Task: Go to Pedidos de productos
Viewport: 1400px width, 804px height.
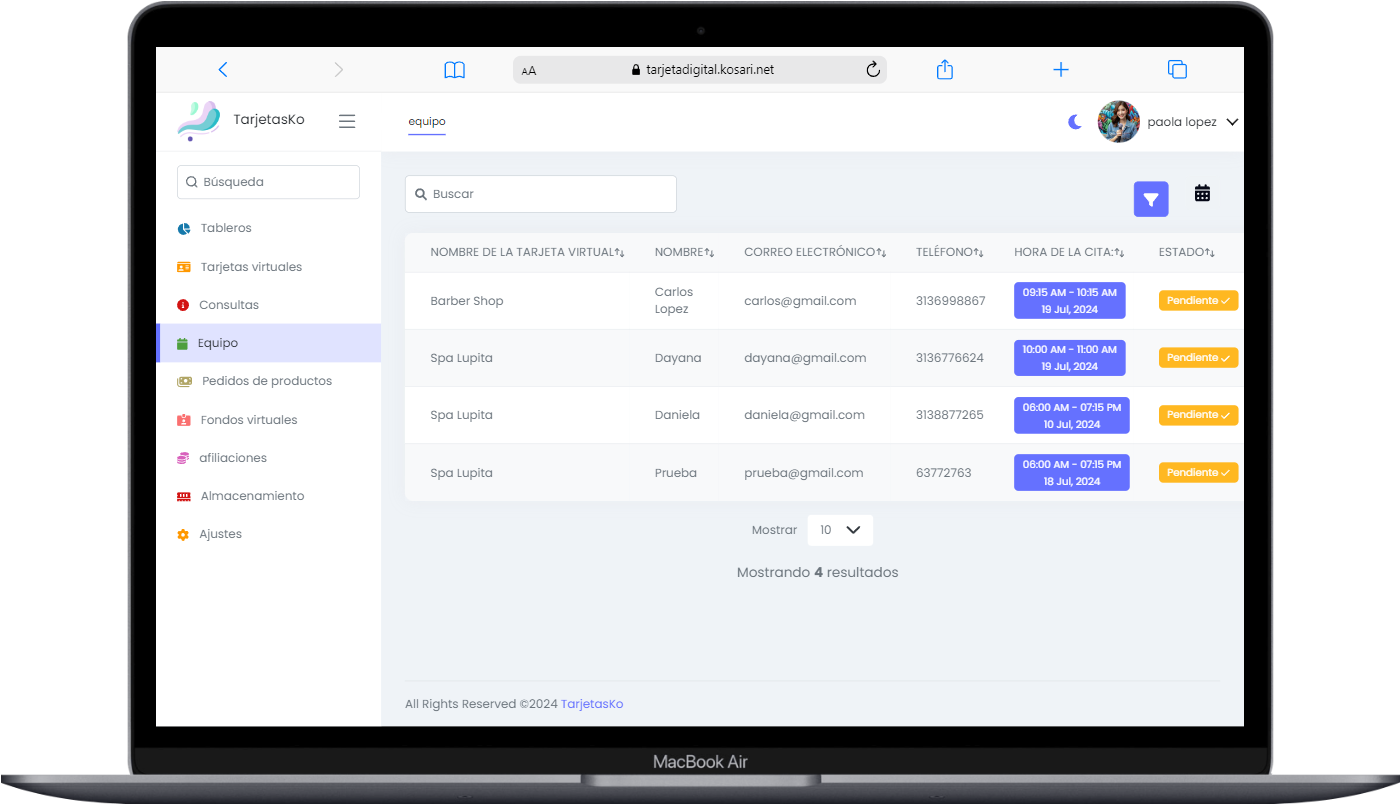Action: 266,381
